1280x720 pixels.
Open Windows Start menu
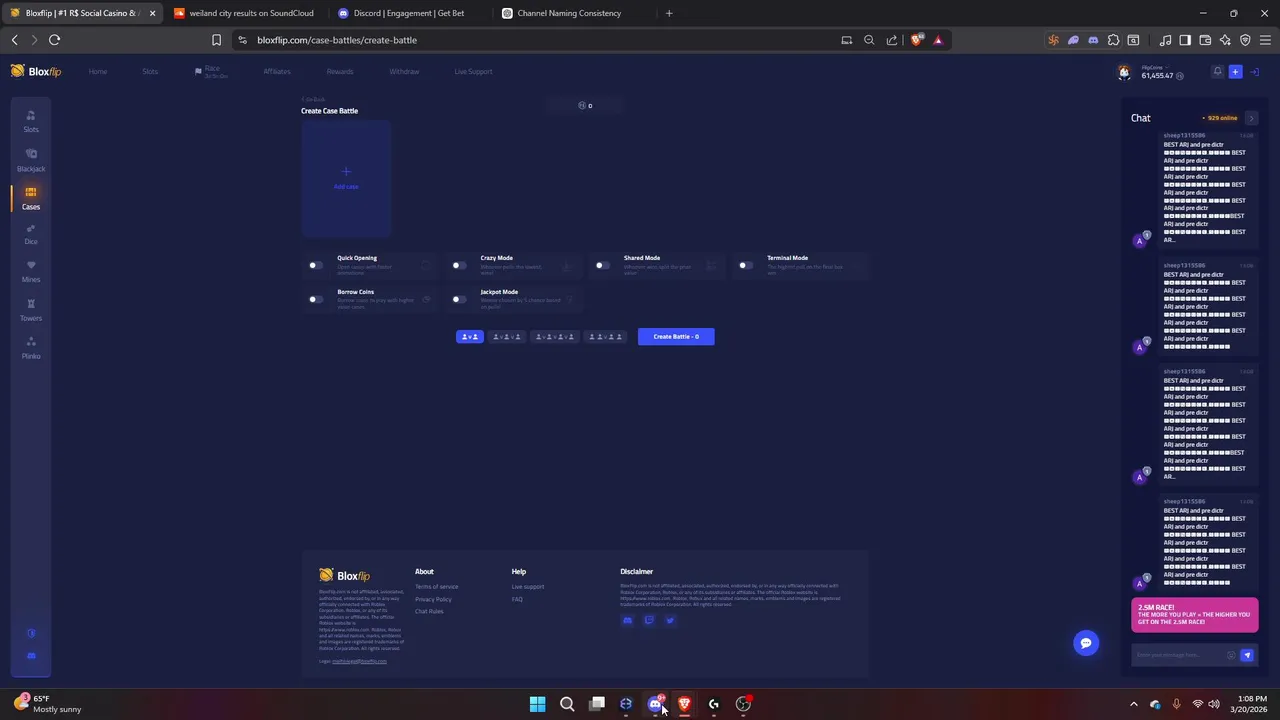pos(538,704)
